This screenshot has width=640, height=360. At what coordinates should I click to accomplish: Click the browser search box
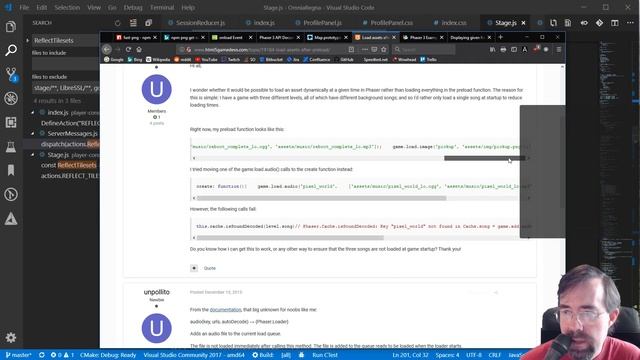coord(424,49)
